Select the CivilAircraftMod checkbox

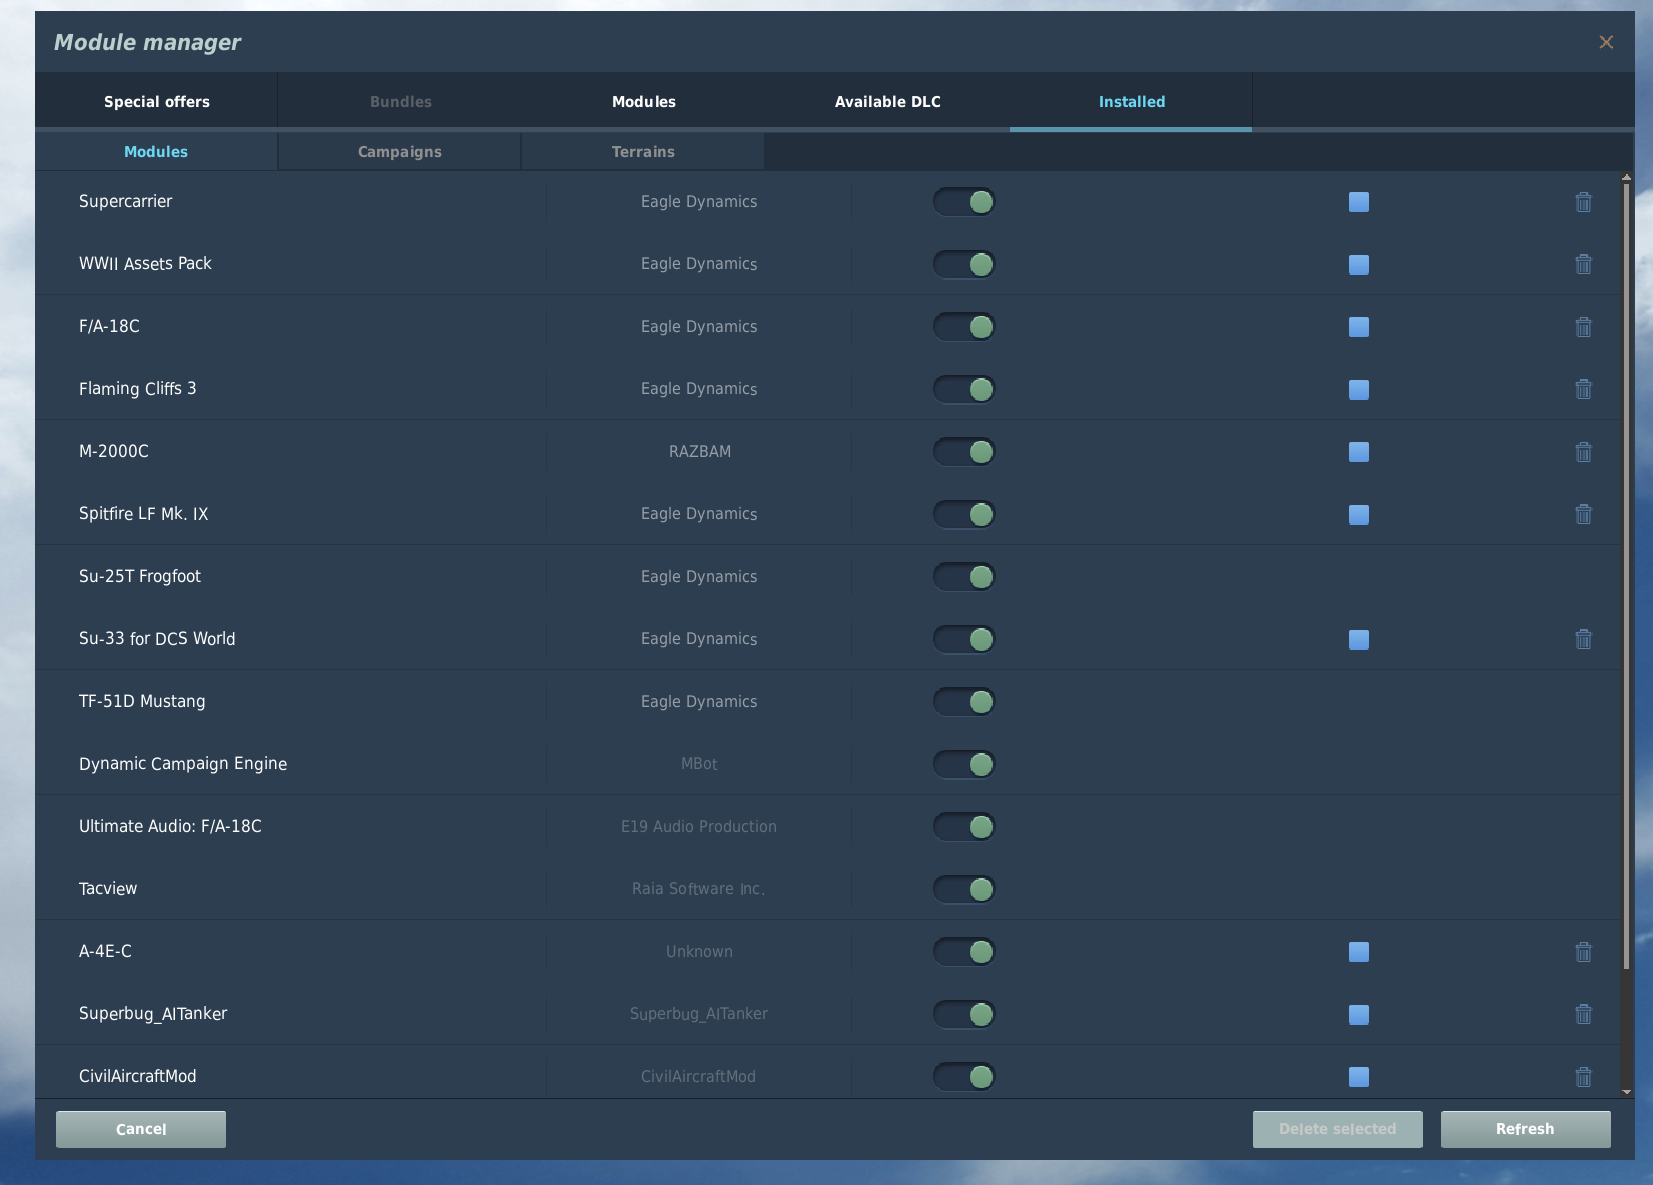click(x=1359, y=1077)
